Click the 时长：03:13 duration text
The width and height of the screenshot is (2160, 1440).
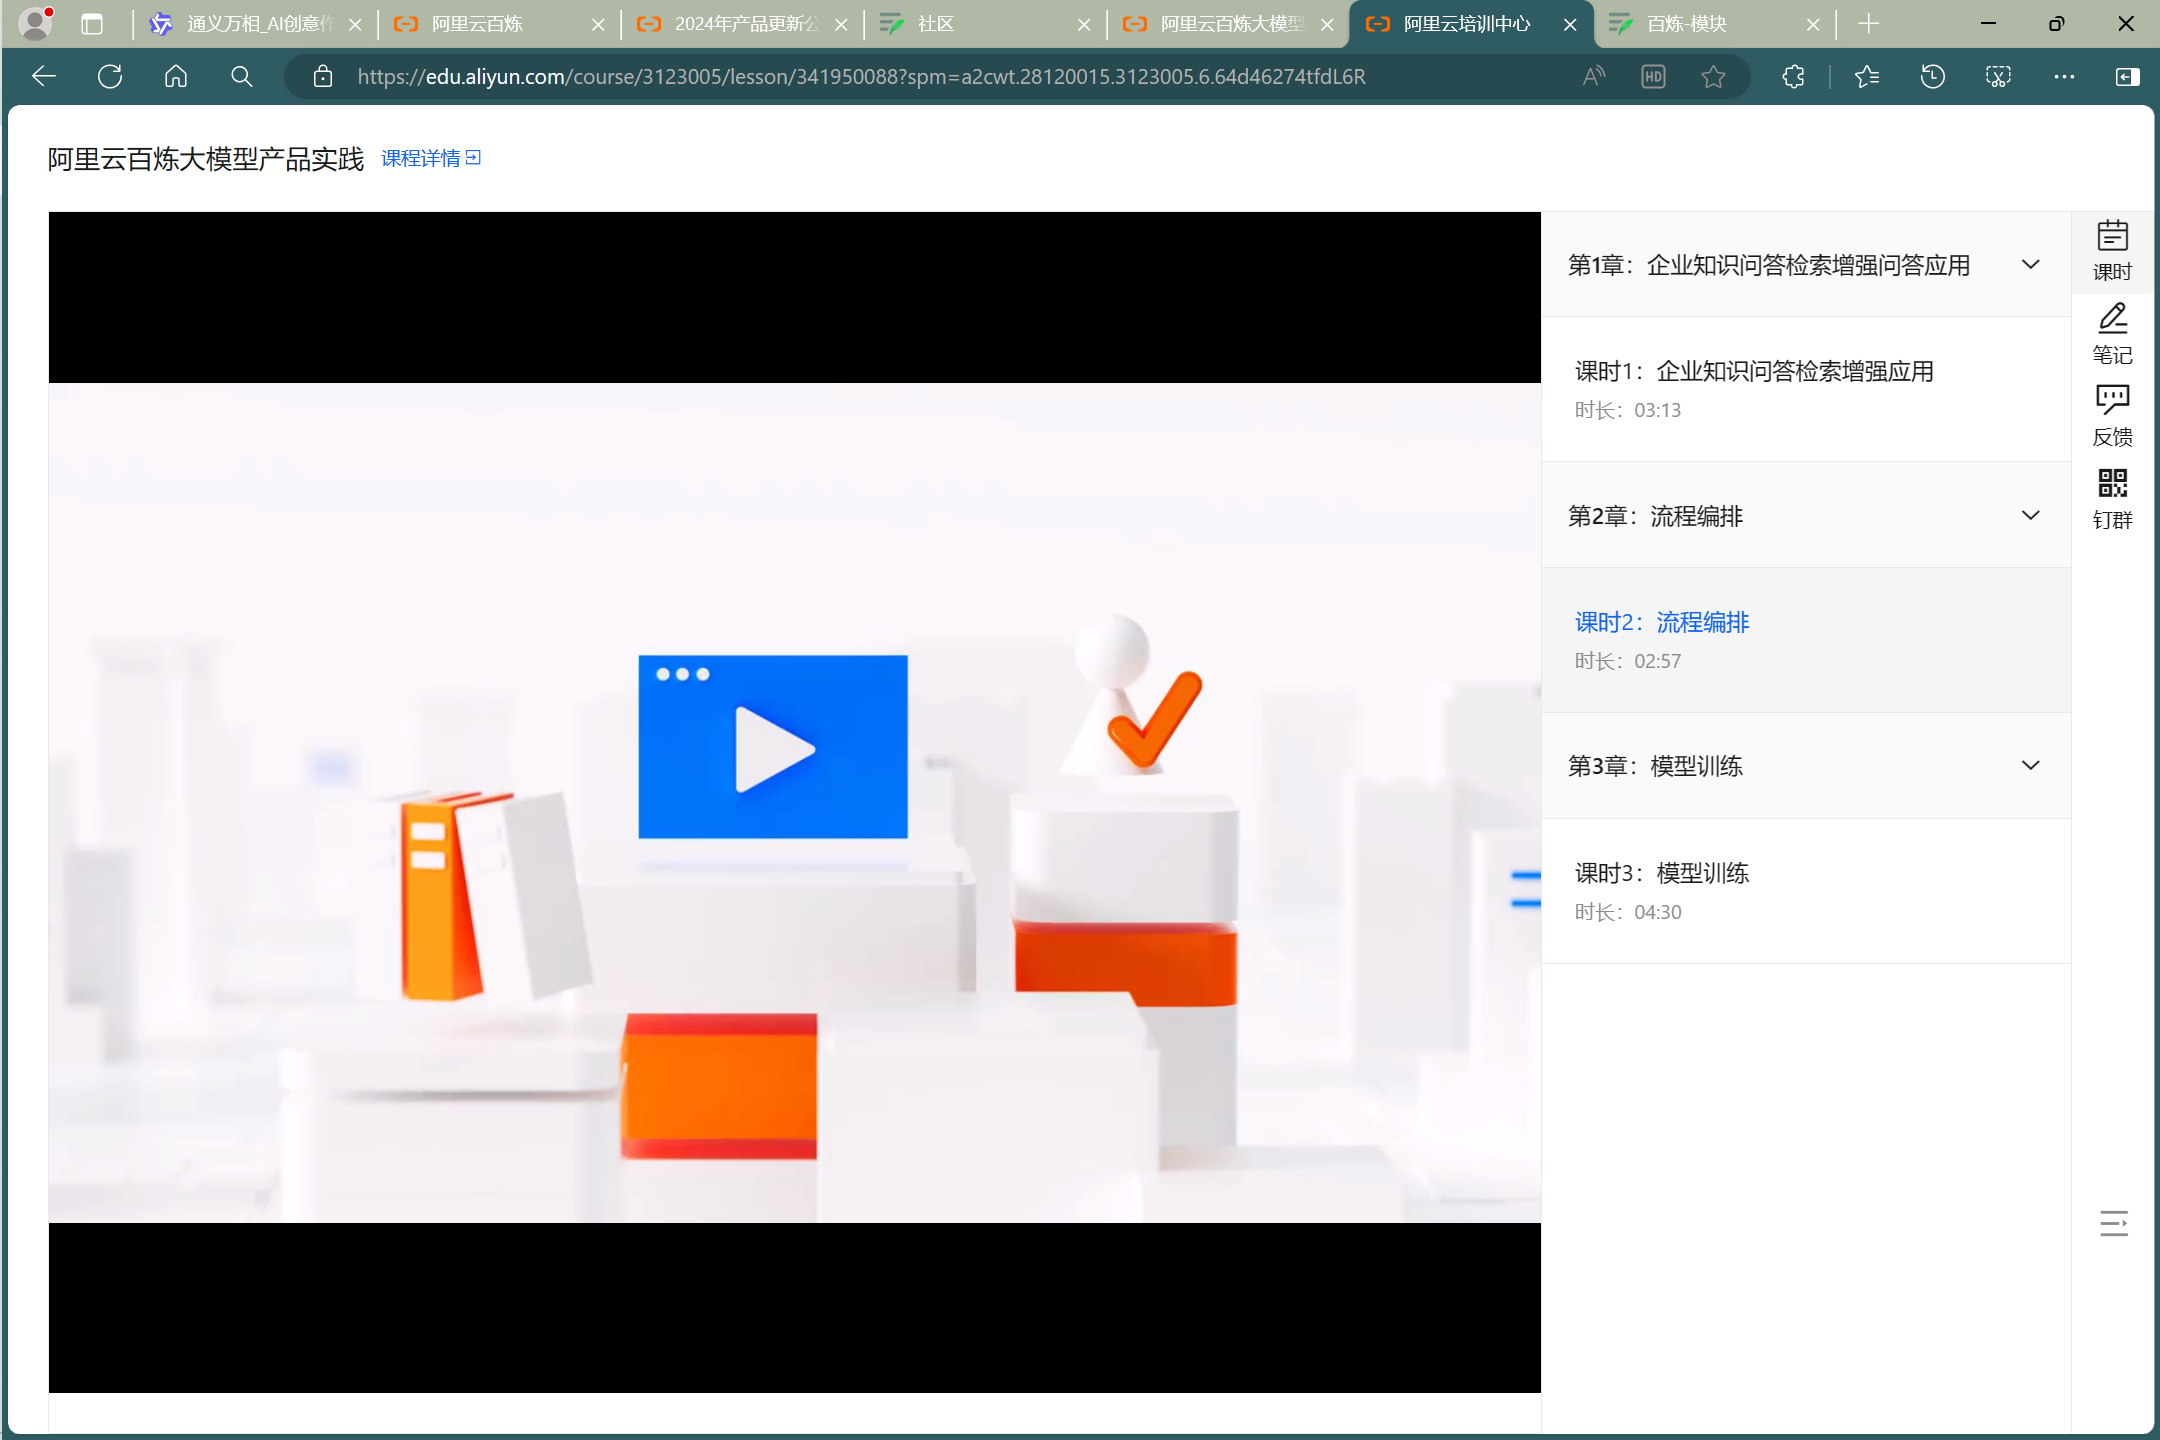(1628, 410)
